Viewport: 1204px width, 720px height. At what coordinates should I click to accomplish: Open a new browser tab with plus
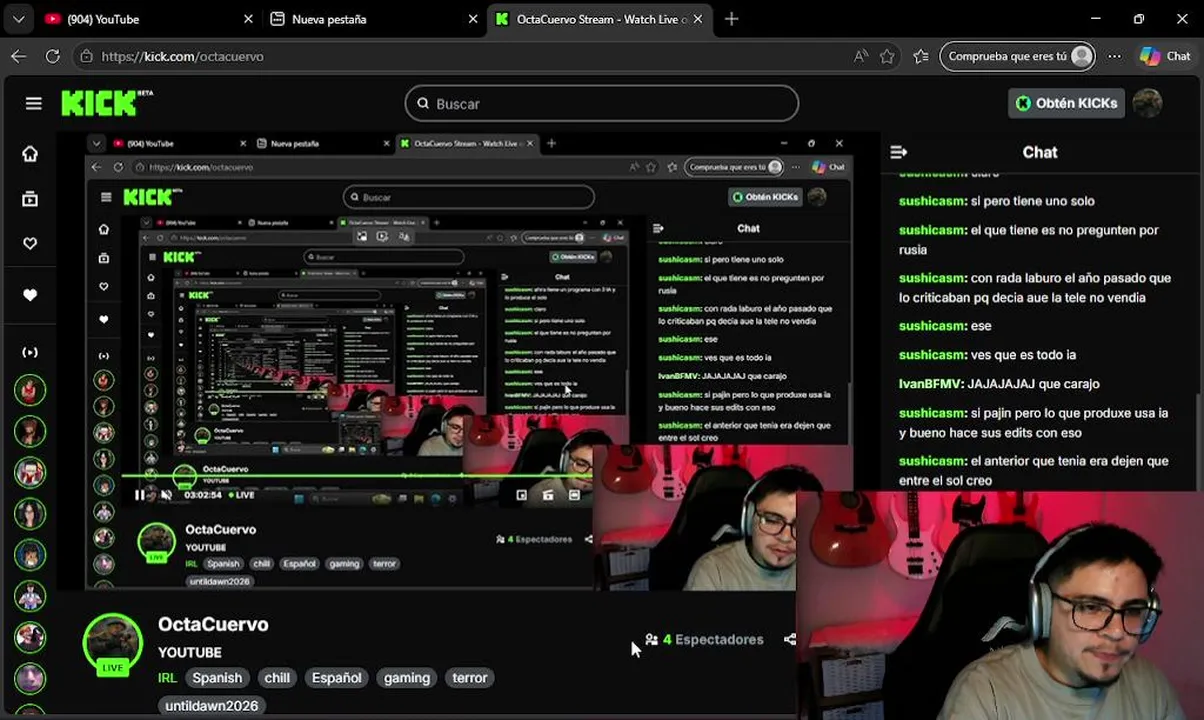coord(731,19)
